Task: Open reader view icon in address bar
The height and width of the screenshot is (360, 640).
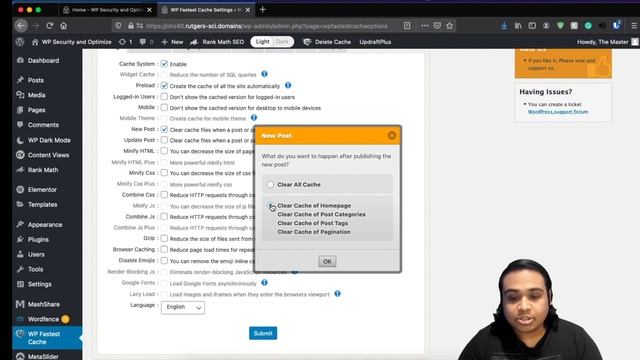Action: (x=407, y=26)
